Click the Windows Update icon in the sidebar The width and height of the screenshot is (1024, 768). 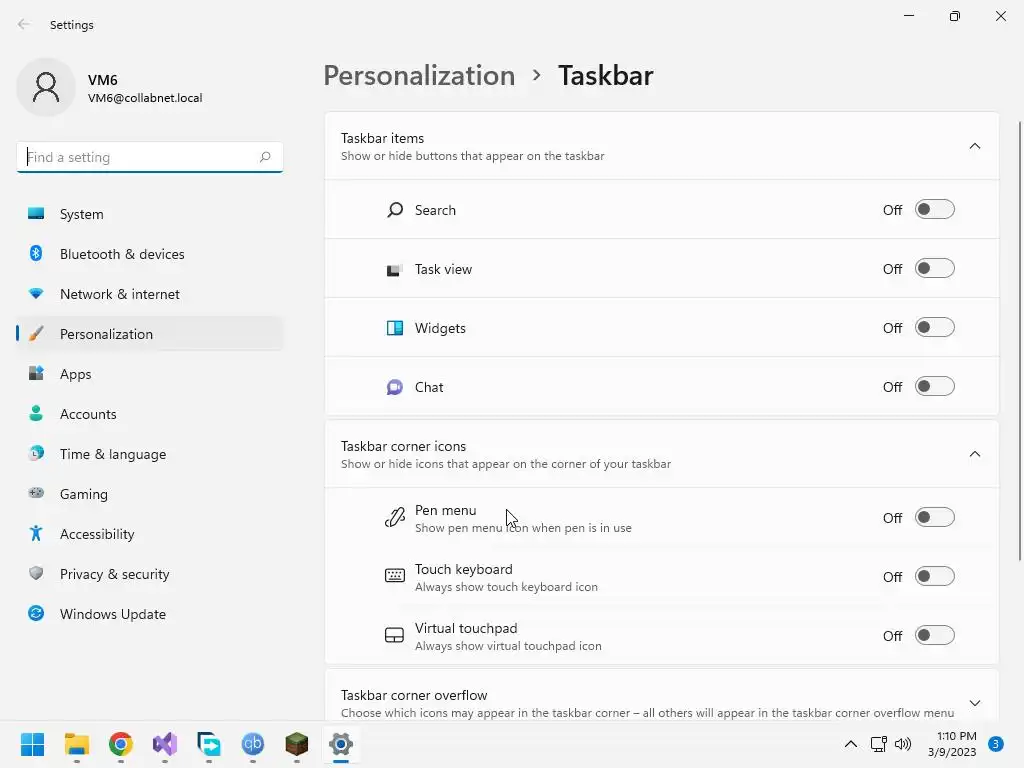pyautogui.click(x=36, y=613)
